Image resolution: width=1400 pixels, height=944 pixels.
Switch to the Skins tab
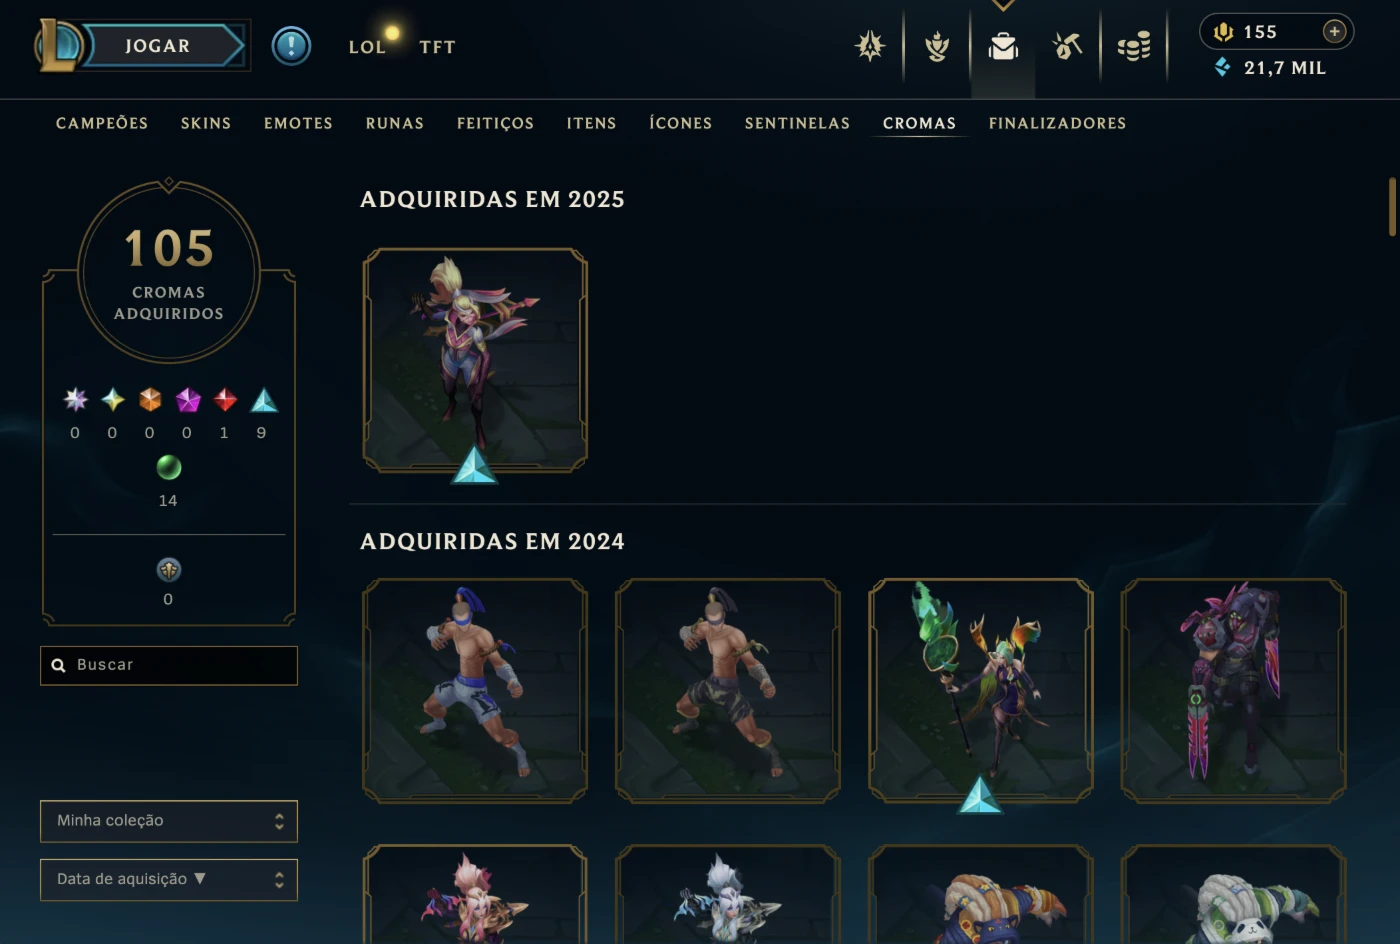(x=206, y=123)
